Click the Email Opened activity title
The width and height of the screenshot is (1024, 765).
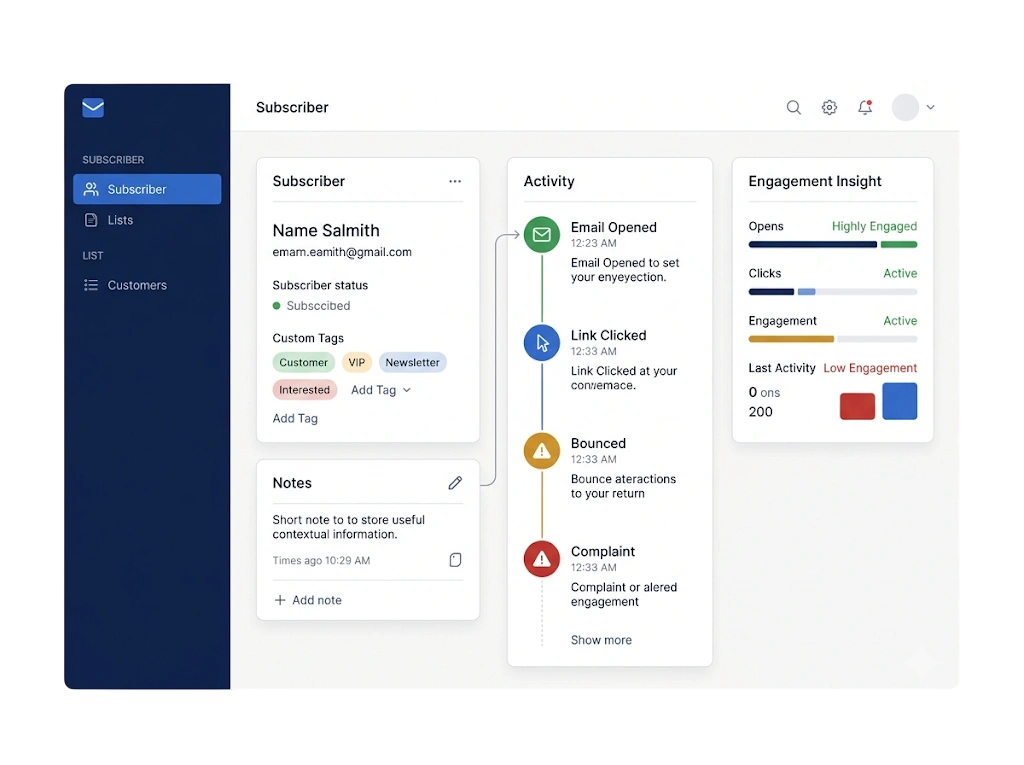point(613,227)
